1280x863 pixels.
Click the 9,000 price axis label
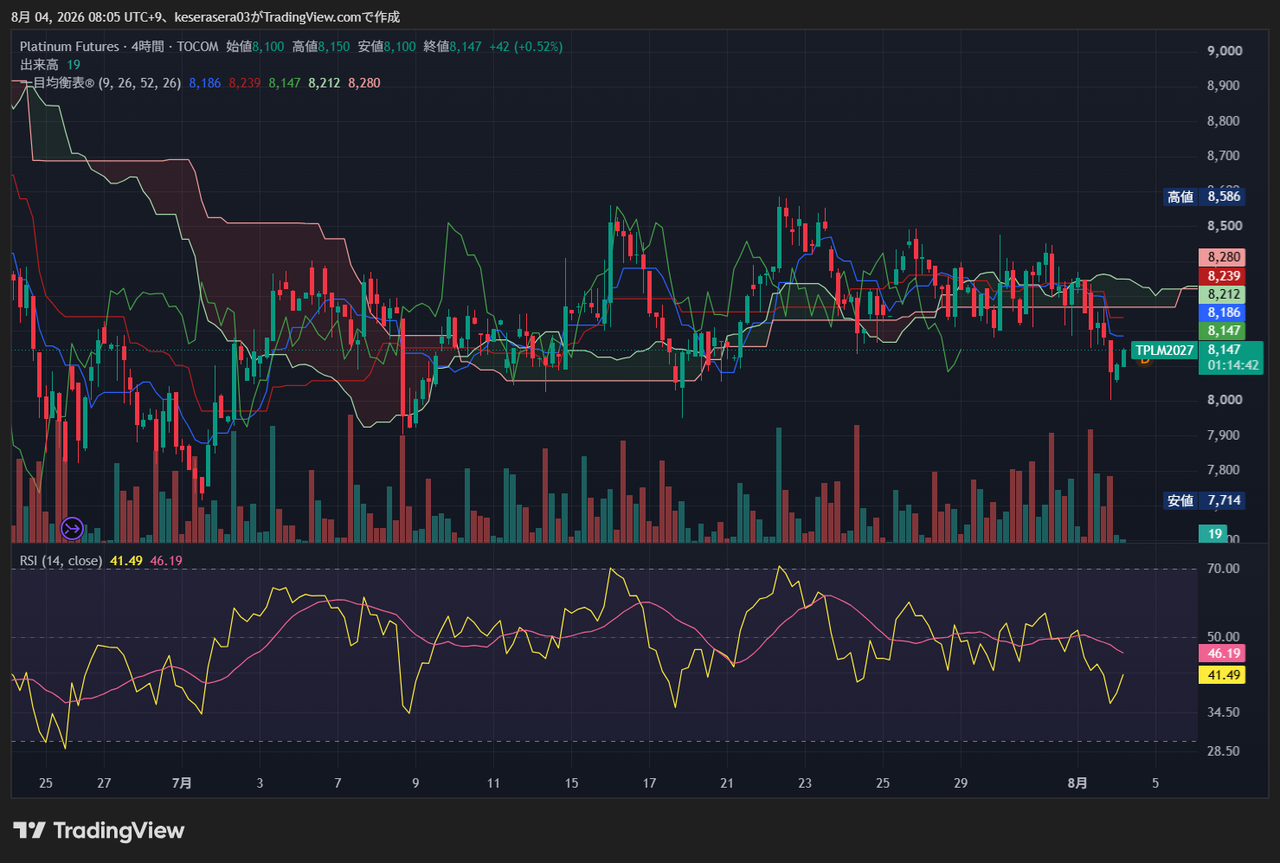(1225, 51)
